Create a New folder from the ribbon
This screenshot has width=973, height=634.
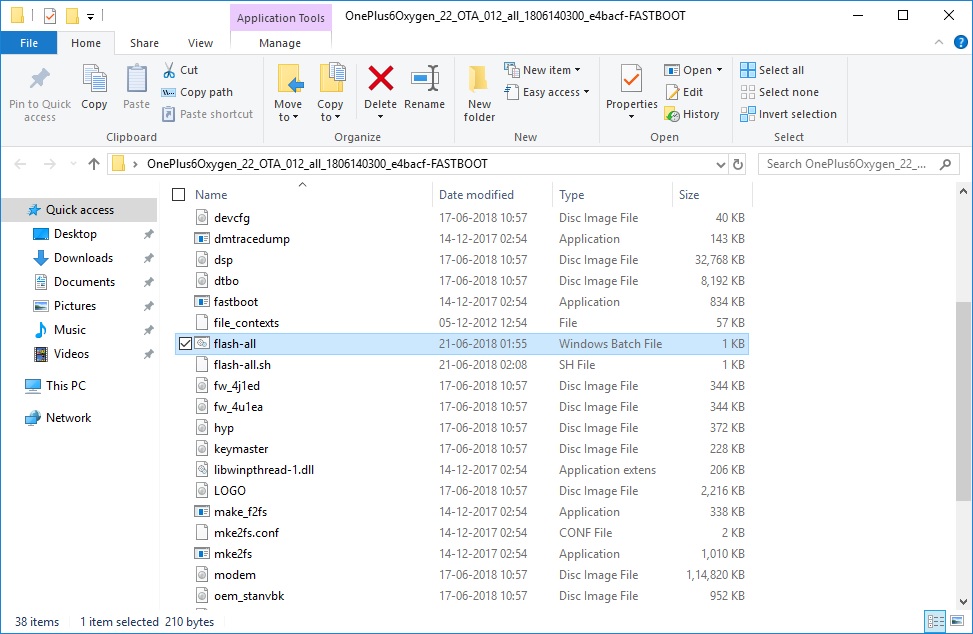(479, 93)
